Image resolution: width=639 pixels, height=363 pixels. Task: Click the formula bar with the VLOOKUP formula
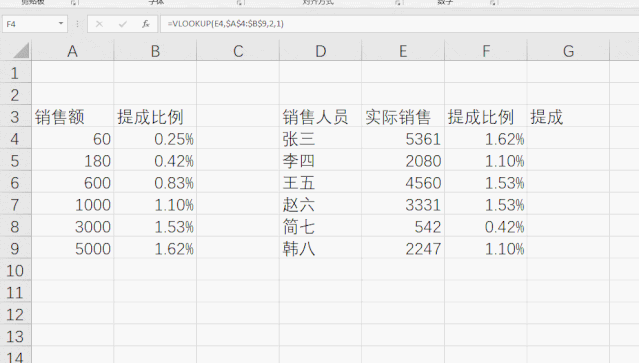[399, 24]
